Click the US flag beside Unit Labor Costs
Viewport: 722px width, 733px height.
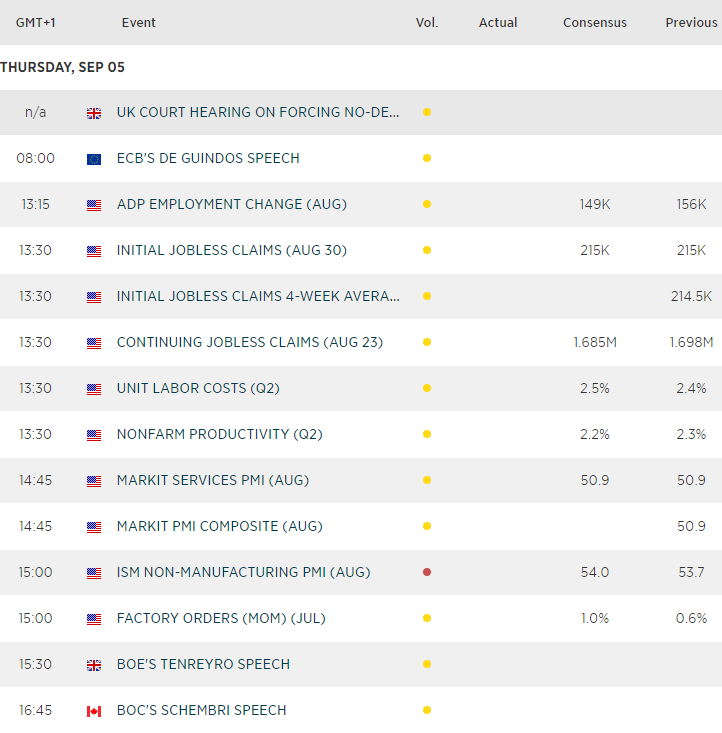(x=94, y=389)
